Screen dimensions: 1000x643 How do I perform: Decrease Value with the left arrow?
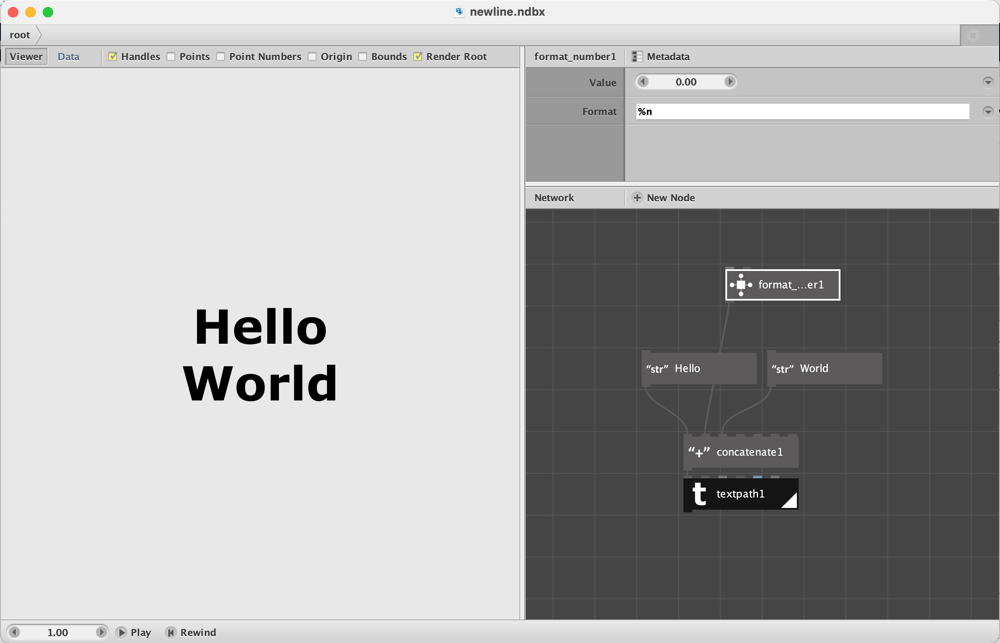pos(643,82)
